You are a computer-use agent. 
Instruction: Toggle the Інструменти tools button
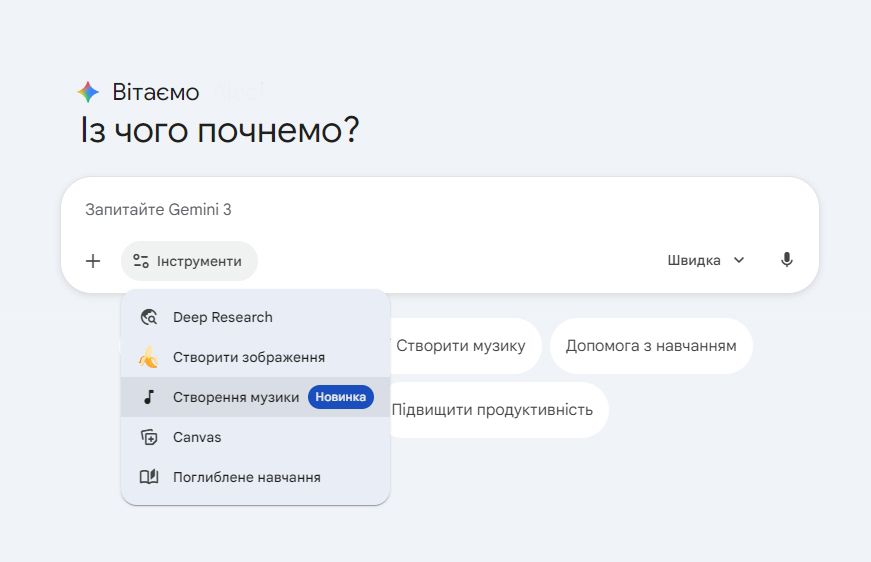coord(189,261)
